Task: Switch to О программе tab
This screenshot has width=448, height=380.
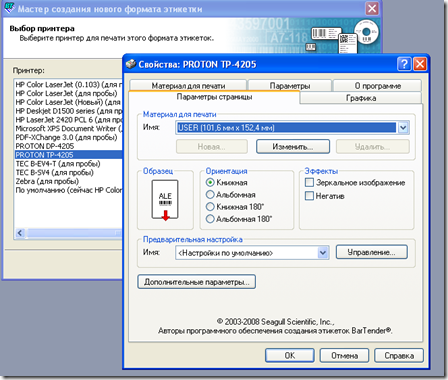Action: click(377, 86)
